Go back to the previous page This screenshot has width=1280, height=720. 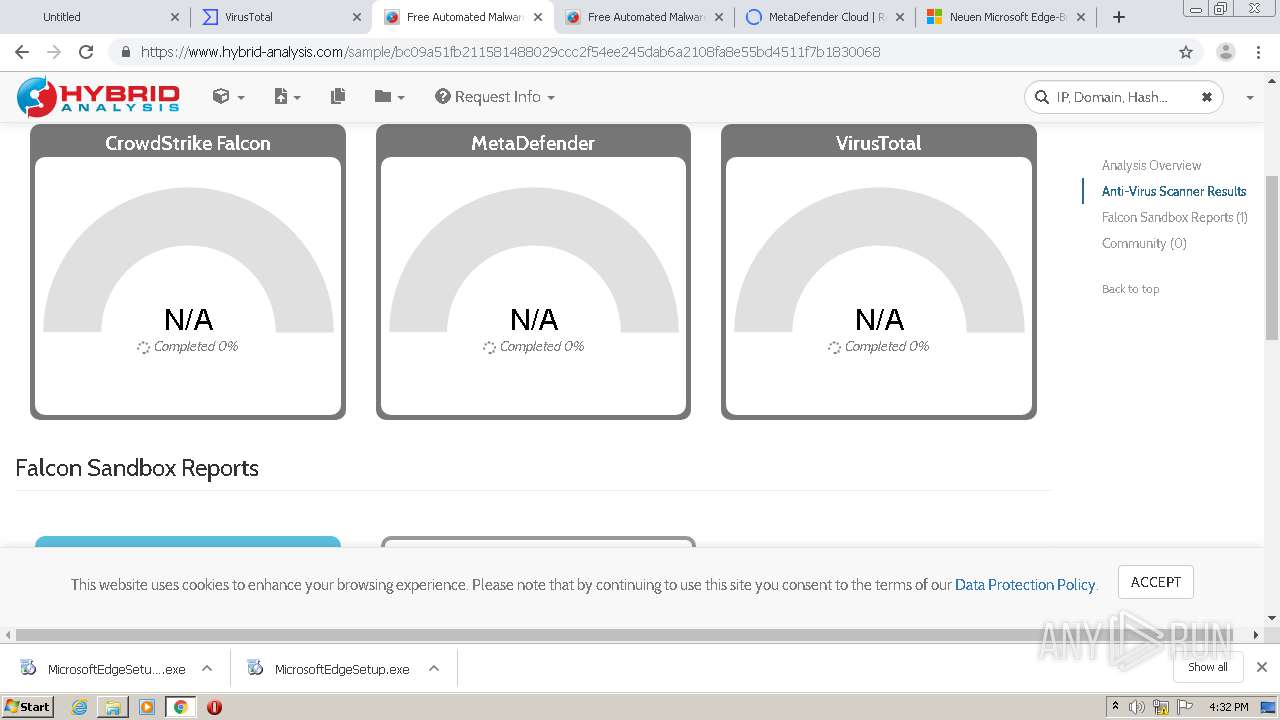pos(22,52)
